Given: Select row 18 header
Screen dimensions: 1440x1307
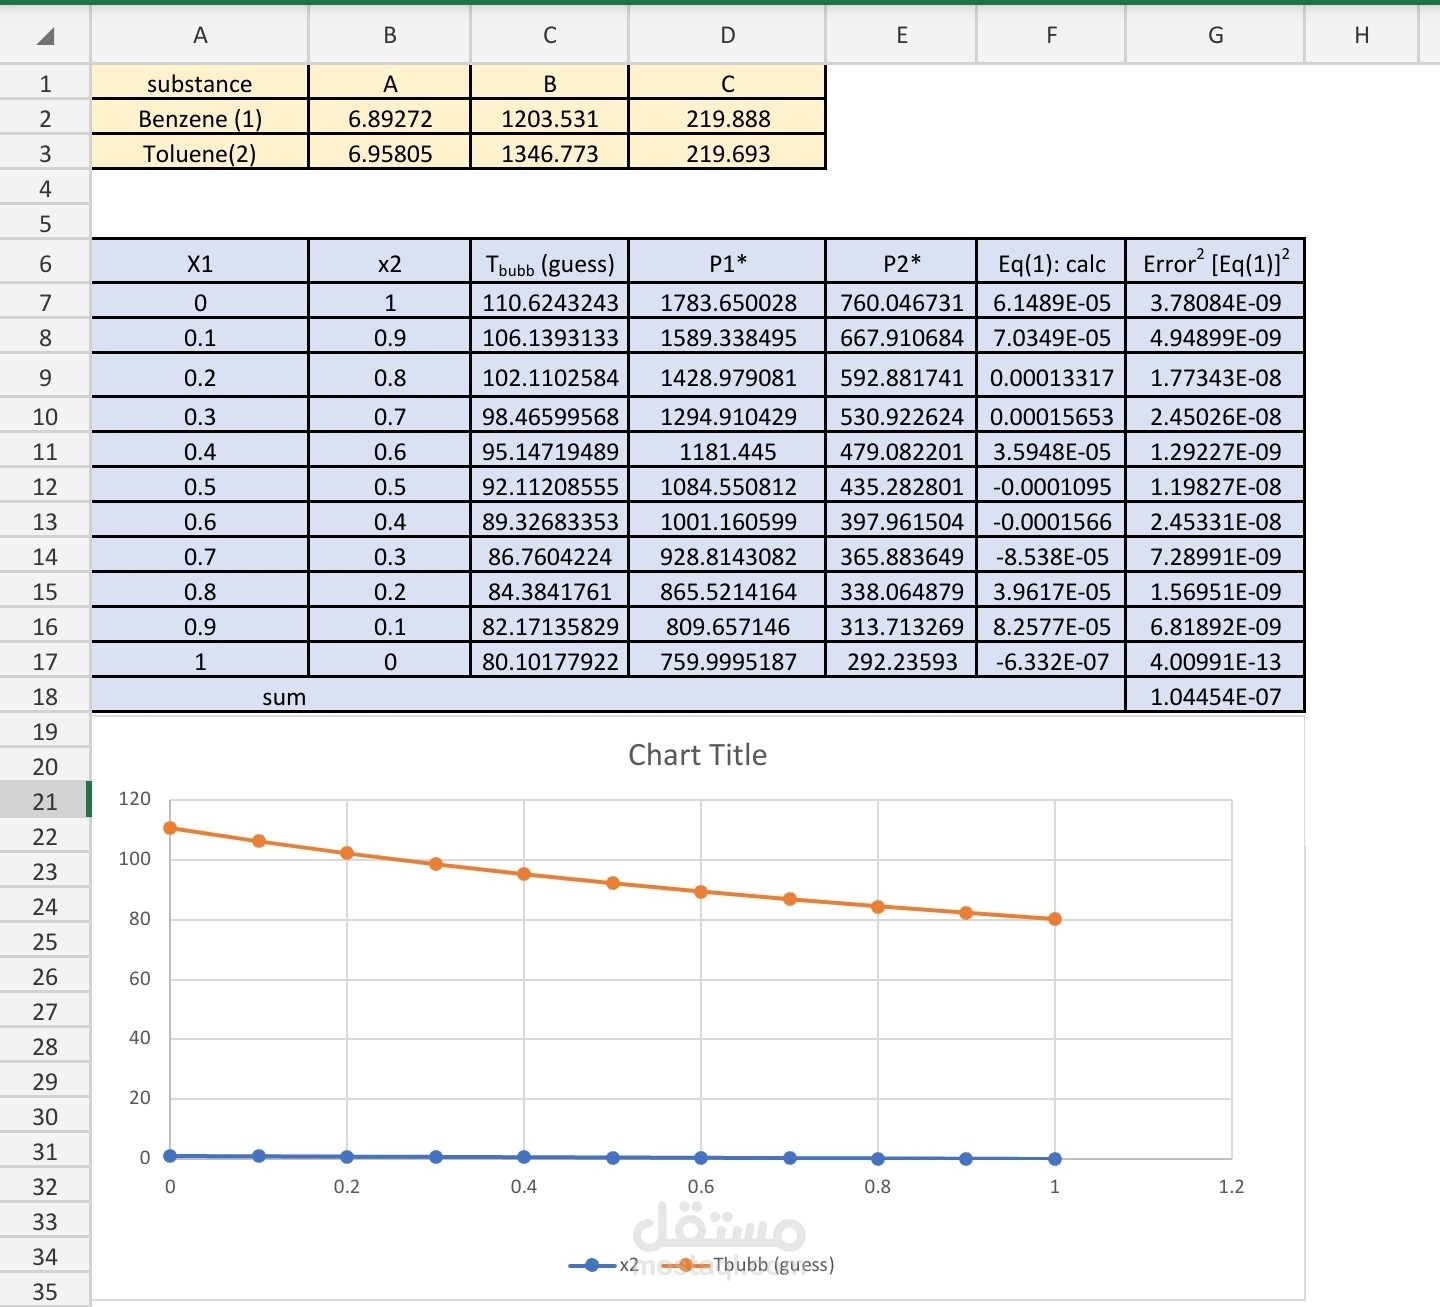Looking at the screenshot, I should click(x=45, y=696).
